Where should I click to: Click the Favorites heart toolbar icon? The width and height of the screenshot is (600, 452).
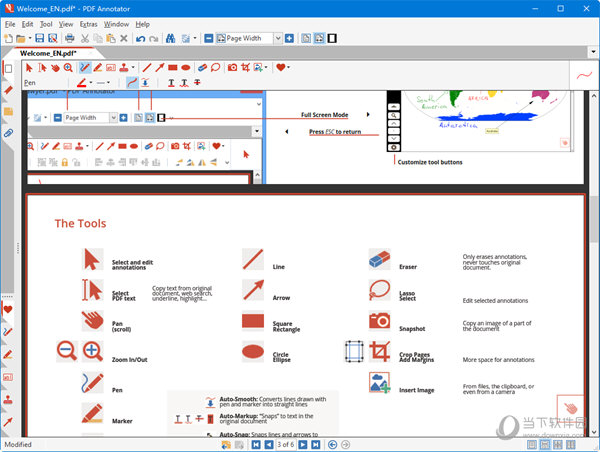click(x=280, y=67)
